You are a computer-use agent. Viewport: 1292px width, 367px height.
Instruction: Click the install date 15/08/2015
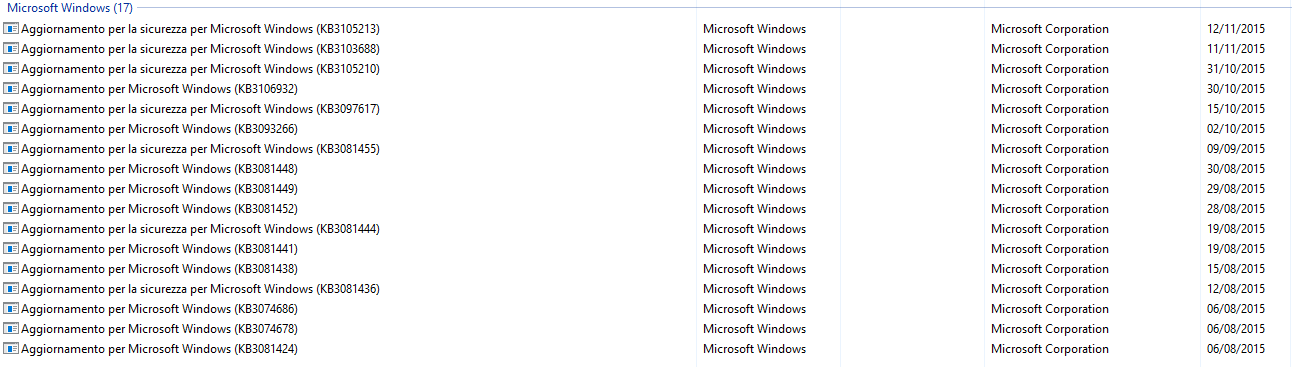1236,269
